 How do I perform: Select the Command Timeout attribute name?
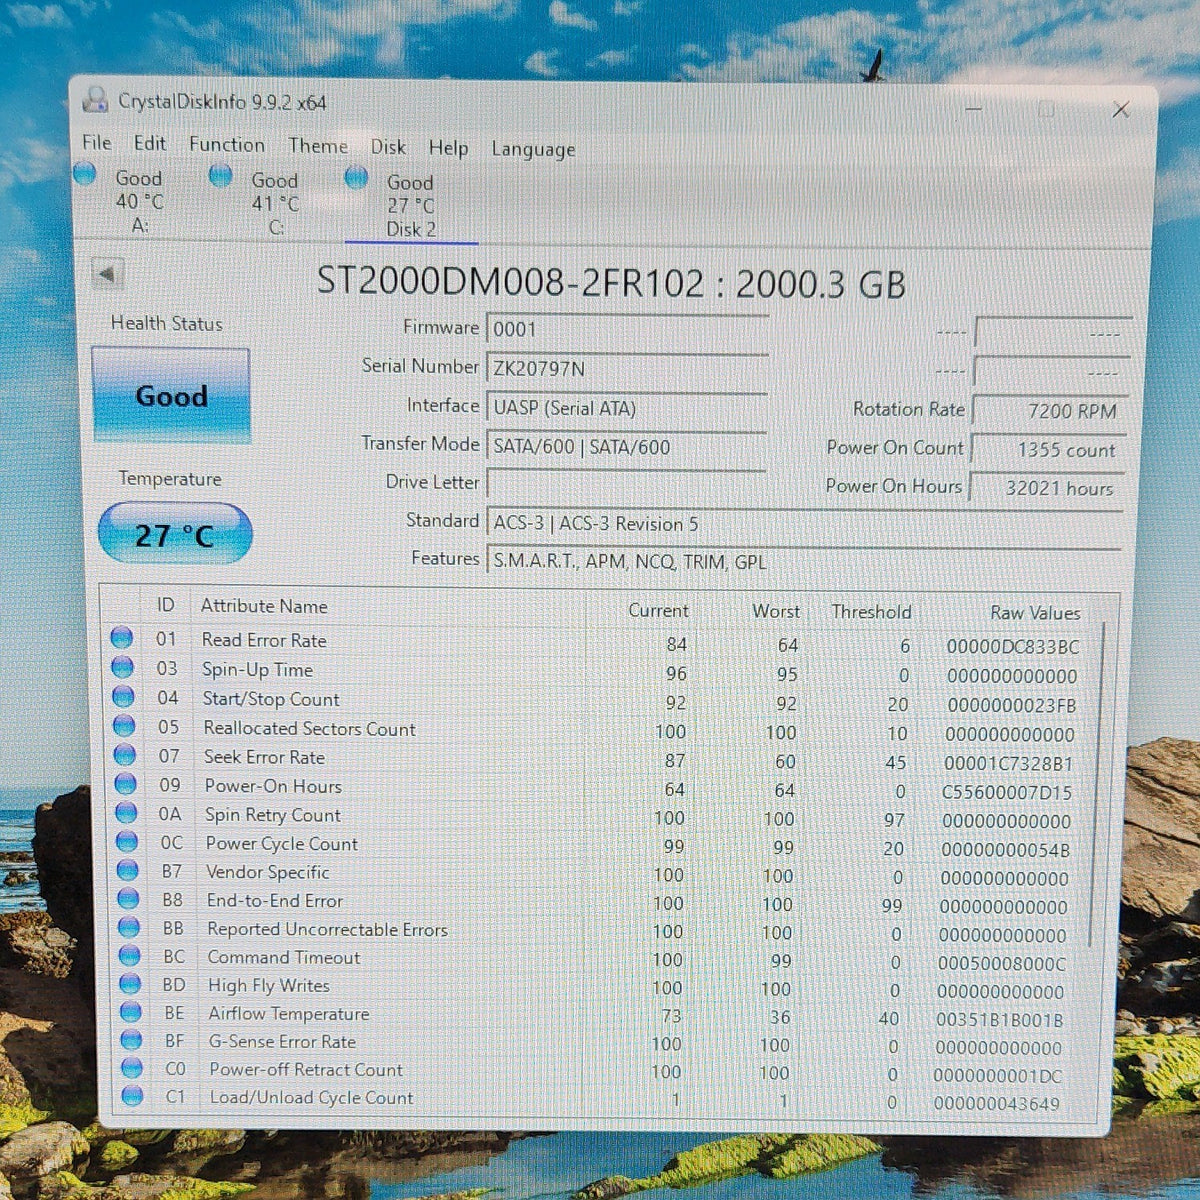tap(284, 957)
